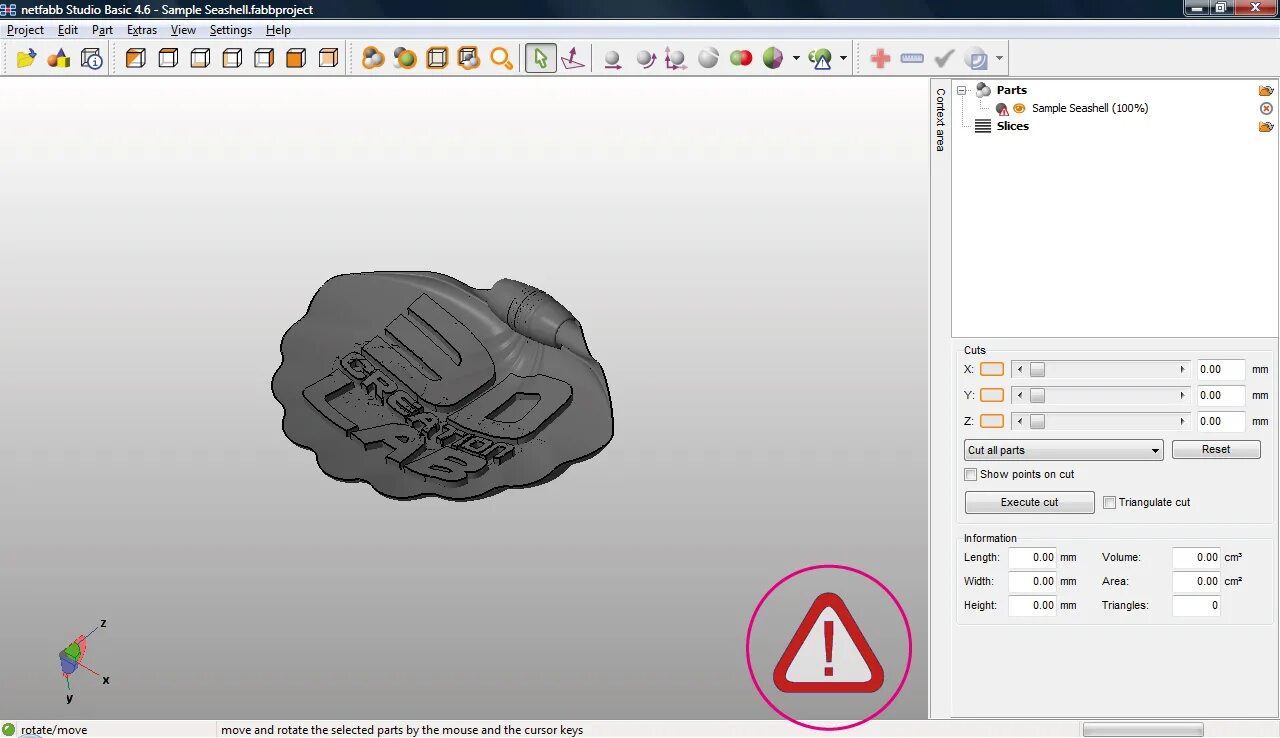The image size is (1280, 738).
Task: Click the scale part axes icon
Action: tap(676, 59)
